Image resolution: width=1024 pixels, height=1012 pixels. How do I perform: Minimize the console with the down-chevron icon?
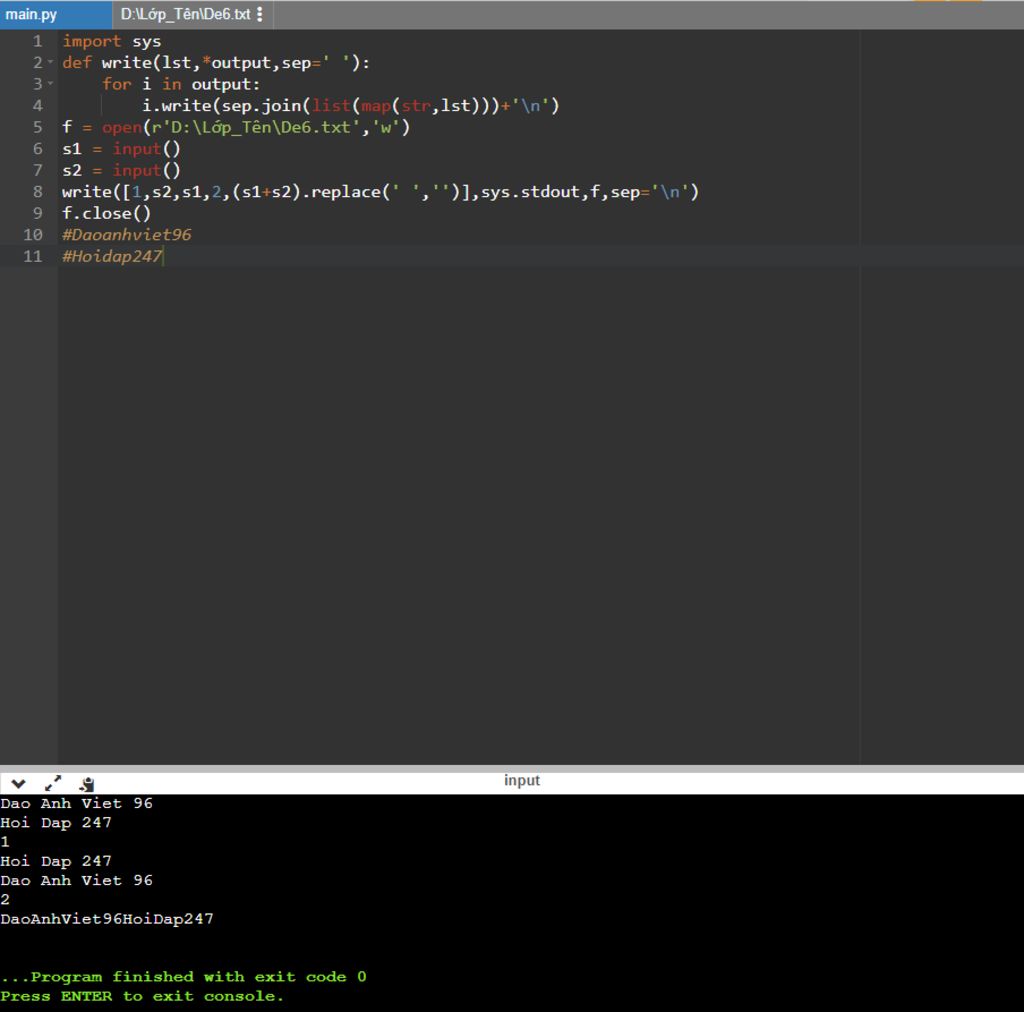[x=18, y=783]
